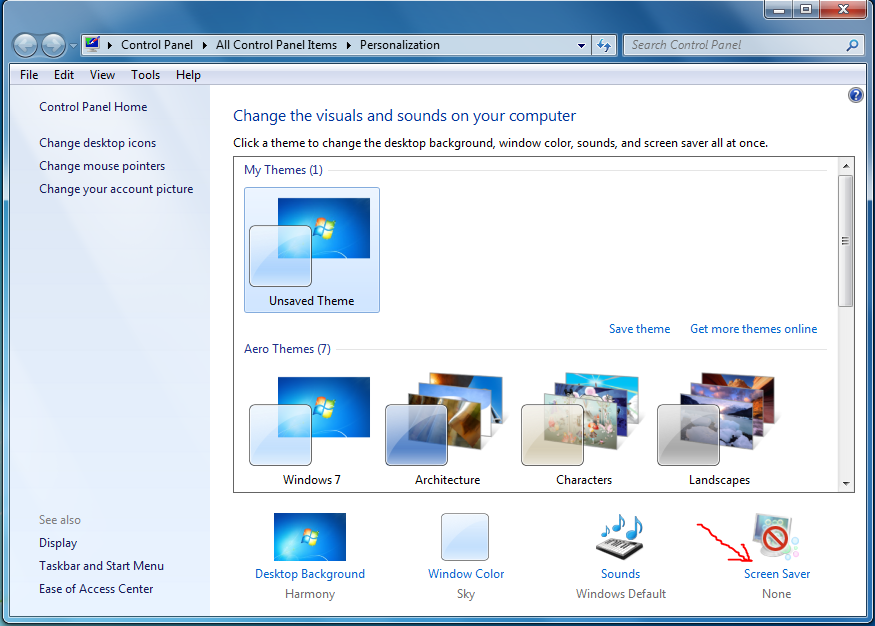Click the search magnifier icon
The width and height of the screenshot is (875, 626).
(x=852, y=45)
